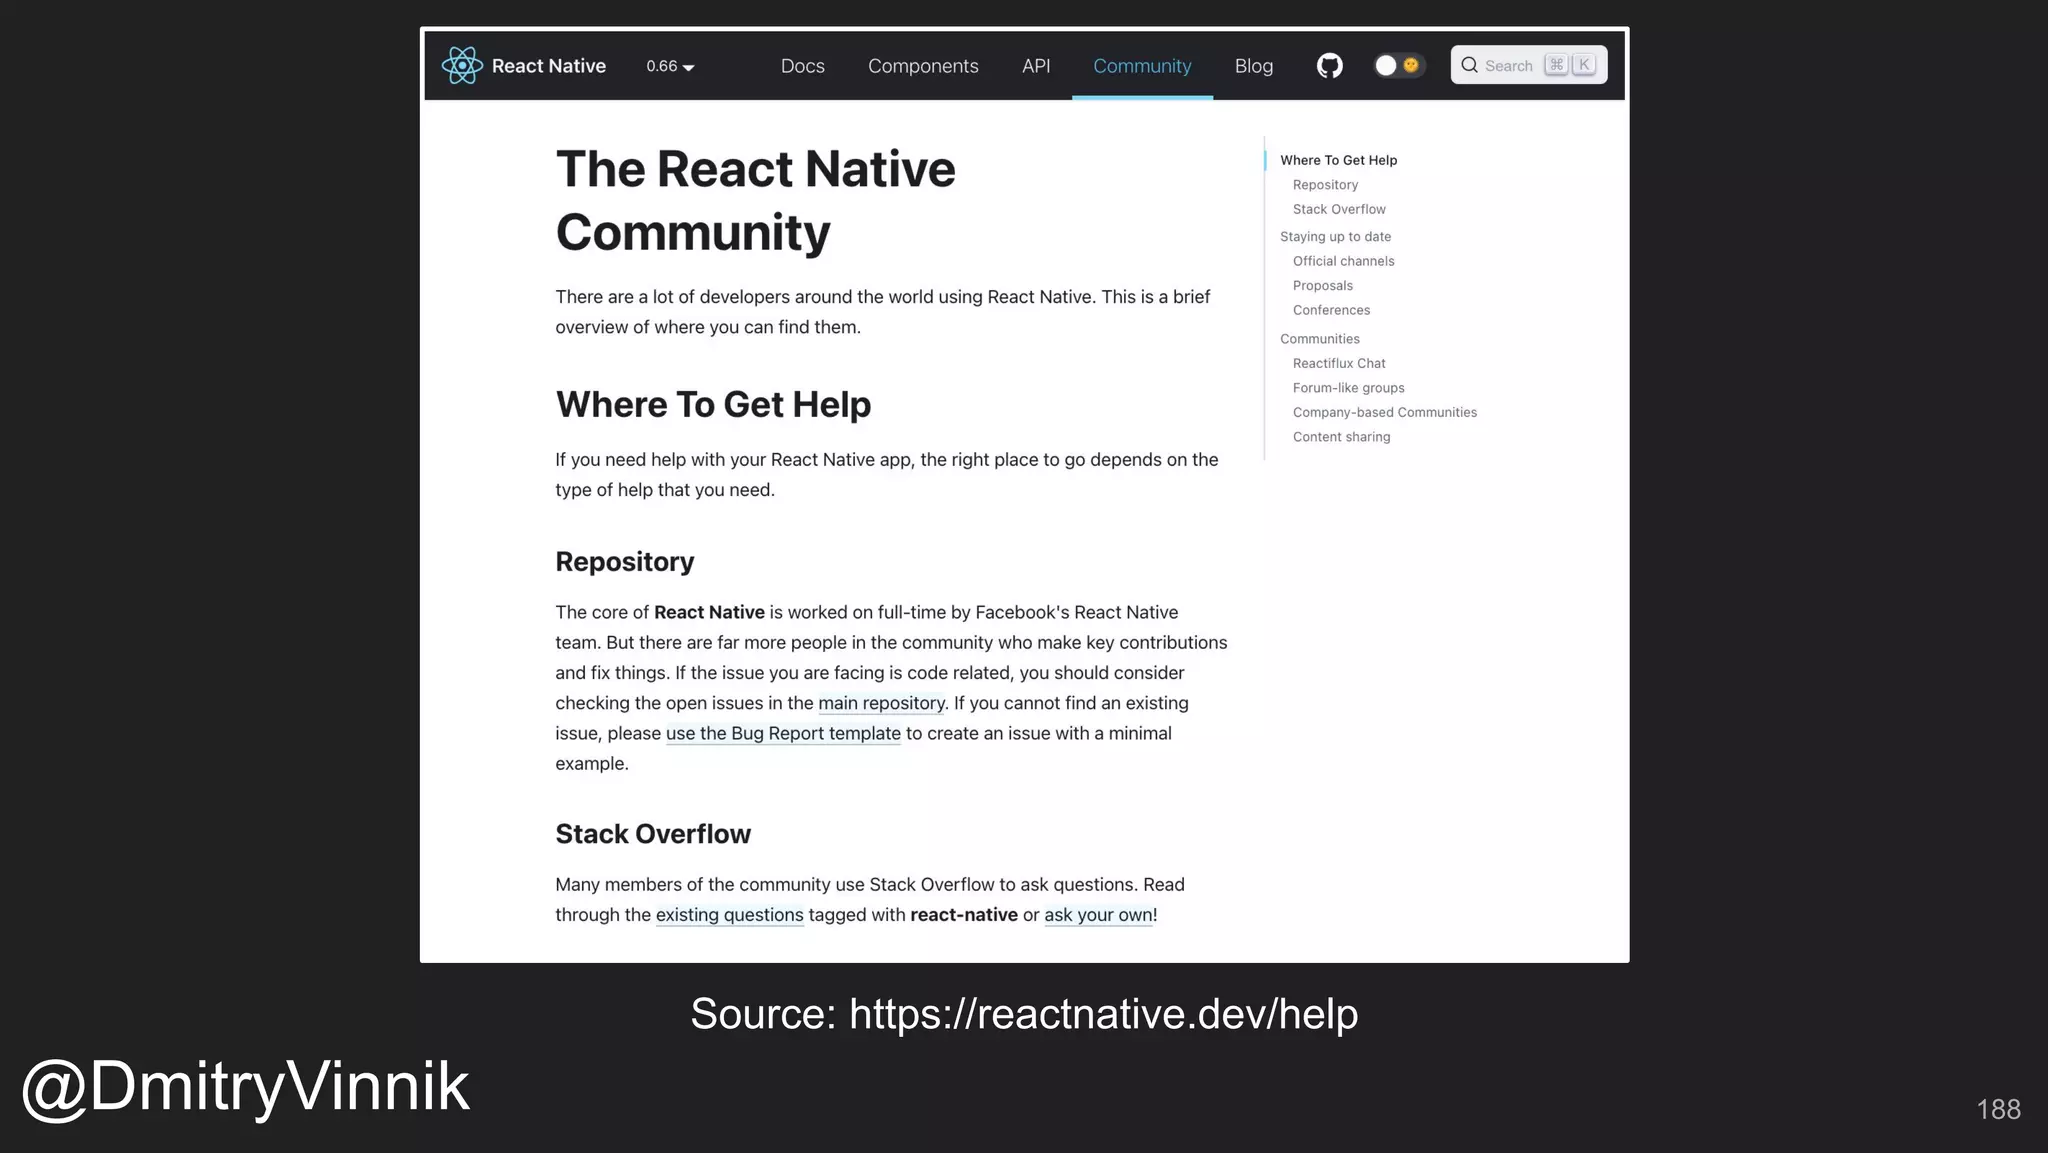Jump to Repository in table of contents
Viewport: 2048px width, 1153px height.
(x=1325, y=185)
